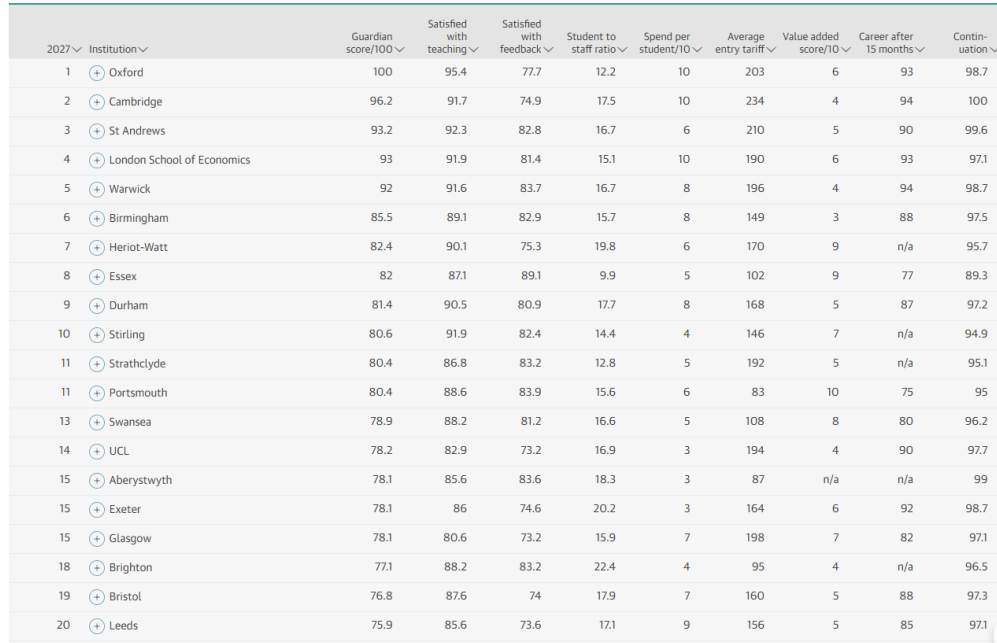Select the Heriot-Watt institution name
The height and width of the screenshot is (643, 997).
click(x=138, y=247)
